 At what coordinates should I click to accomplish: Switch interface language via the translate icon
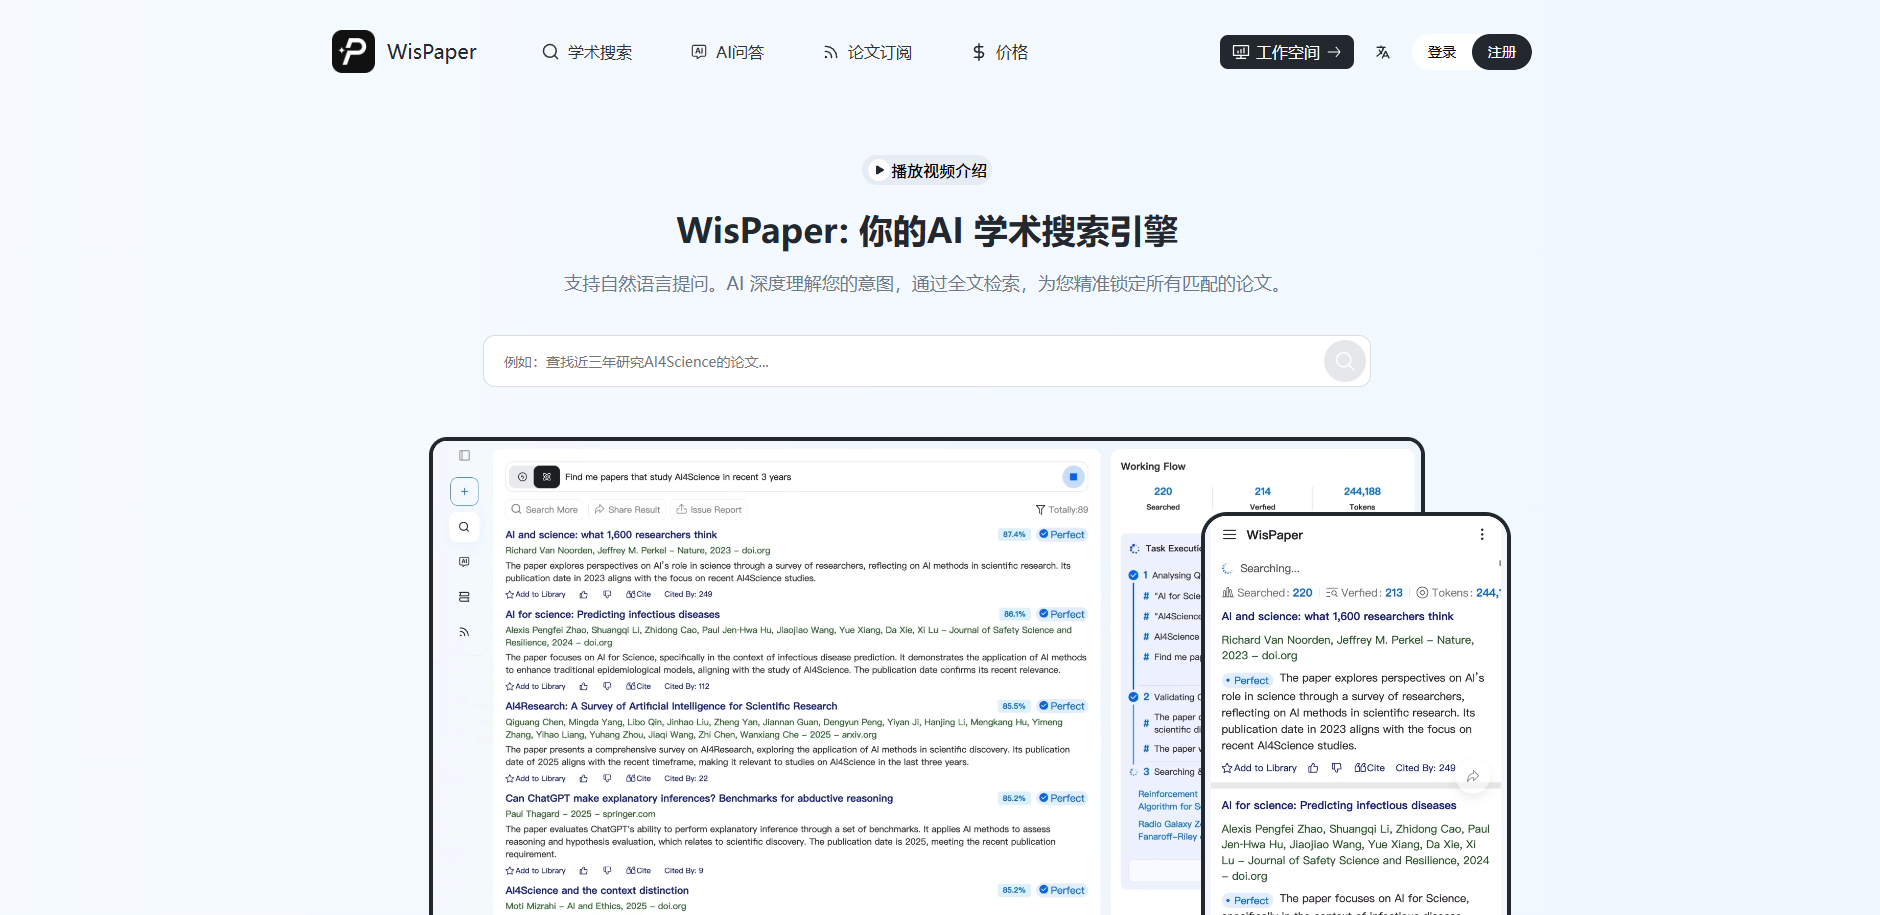[1383, 51]
